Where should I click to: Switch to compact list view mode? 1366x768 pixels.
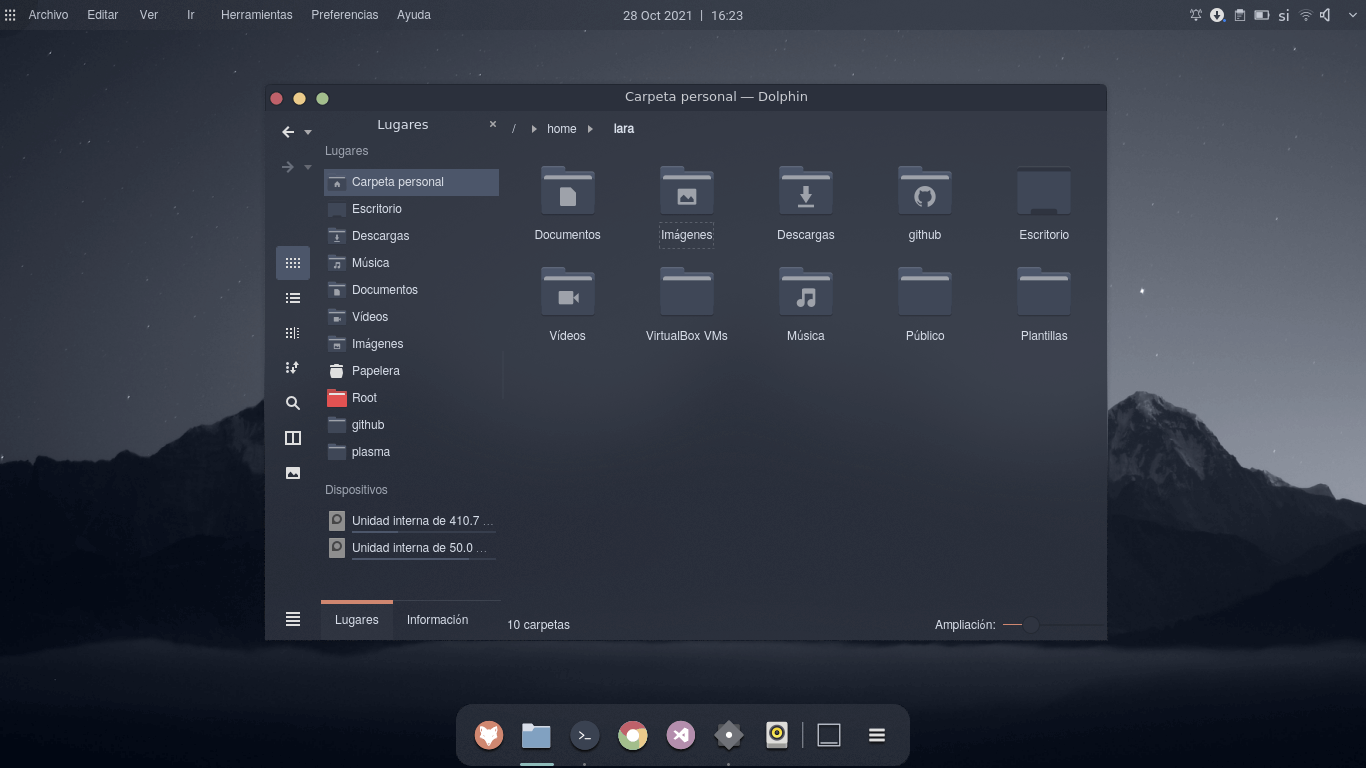293,298
